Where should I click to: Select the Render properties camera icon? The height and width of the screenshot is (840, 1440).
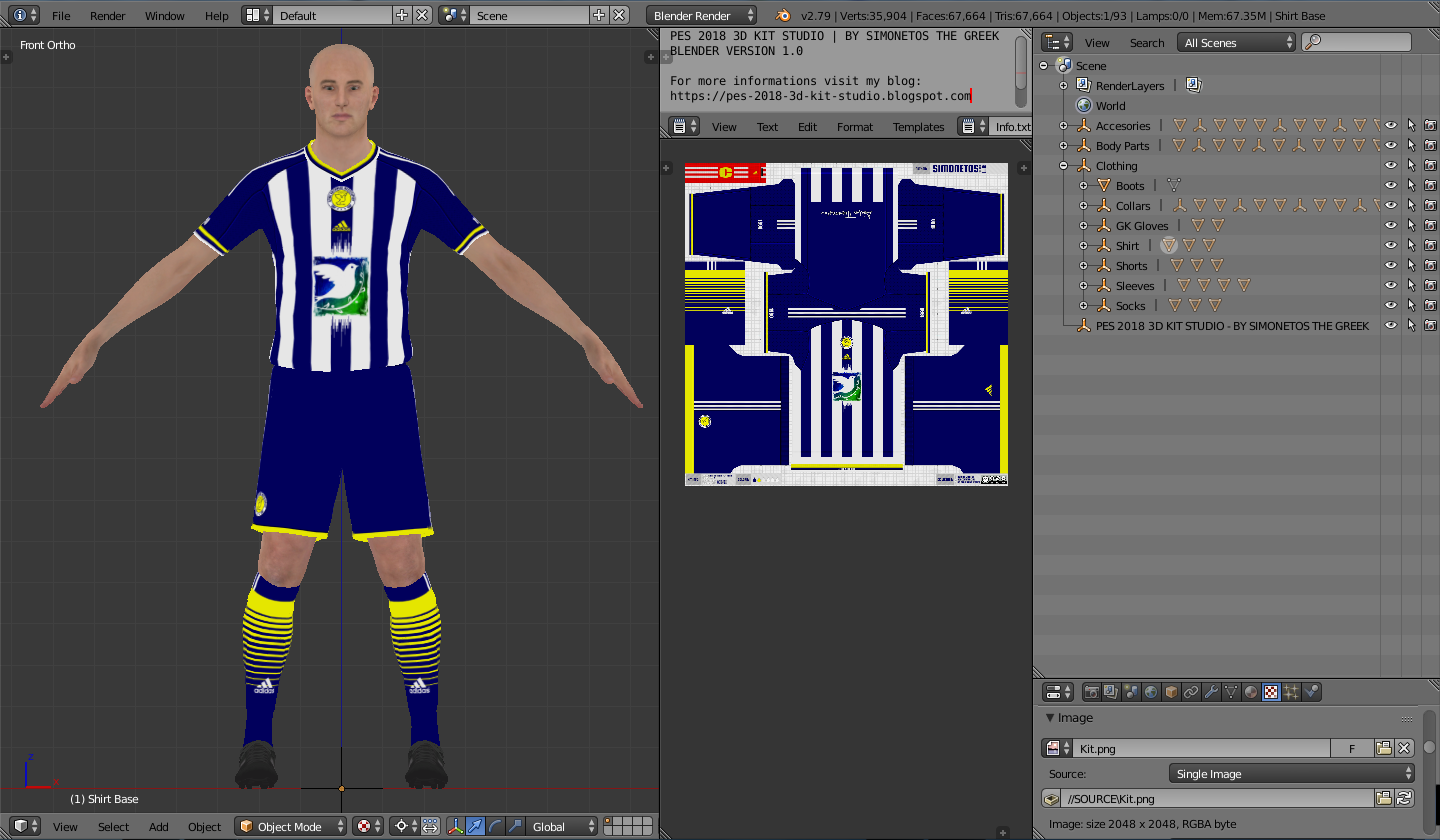click(x=1092, y=691)
